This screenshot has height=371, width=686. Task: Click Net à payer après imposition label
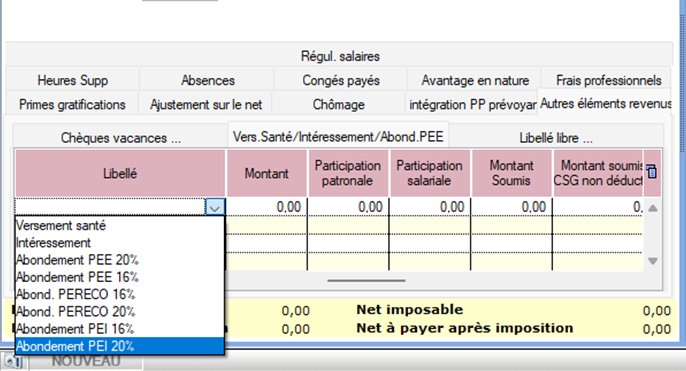coord(465,328)
